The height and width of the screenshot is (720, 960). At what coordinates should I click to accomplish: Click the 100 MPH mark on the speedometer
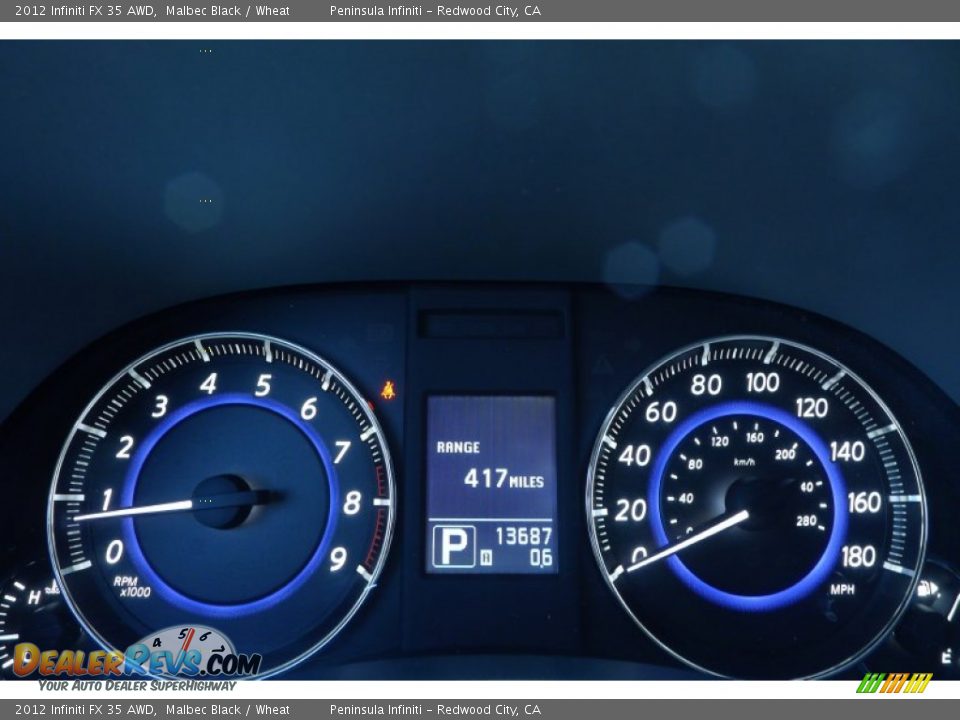[x=763, y=383]
